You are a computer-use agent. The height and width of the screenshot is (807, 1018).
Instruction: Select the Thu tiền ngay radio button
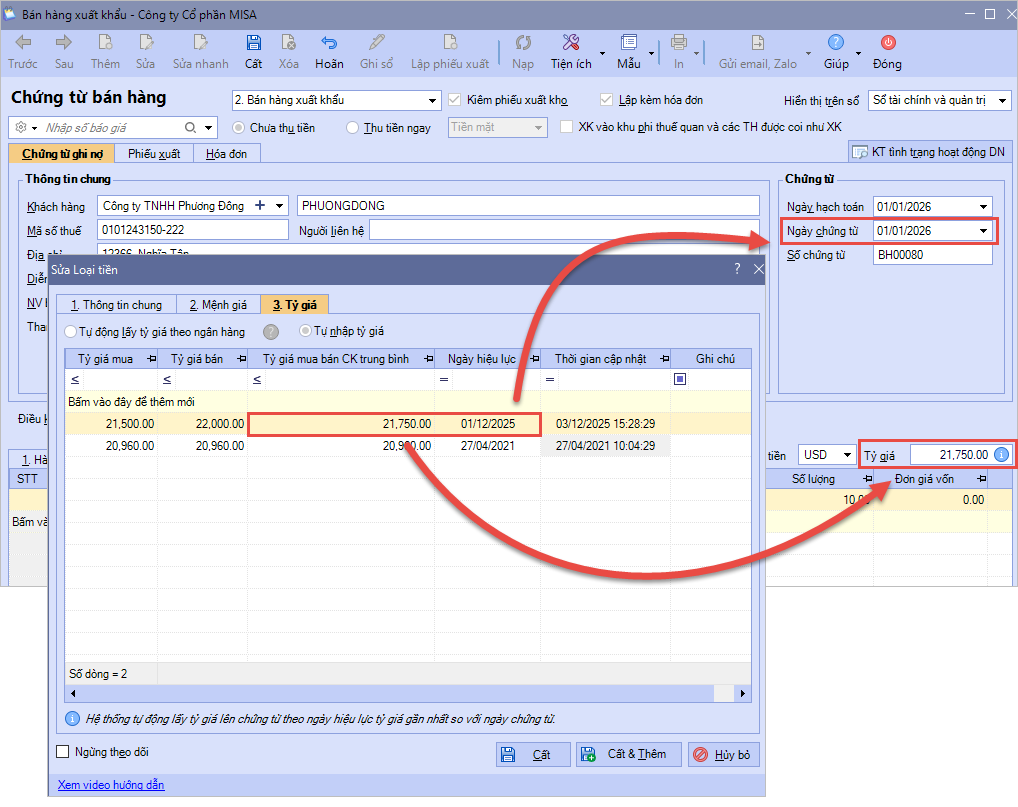352,128
